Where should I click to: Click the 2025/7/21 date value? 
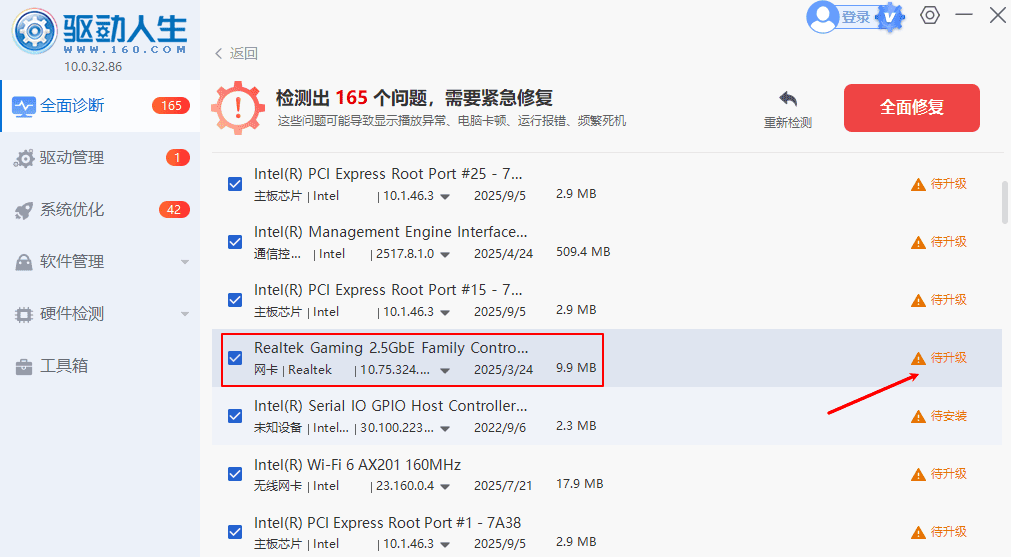point(503,485)
